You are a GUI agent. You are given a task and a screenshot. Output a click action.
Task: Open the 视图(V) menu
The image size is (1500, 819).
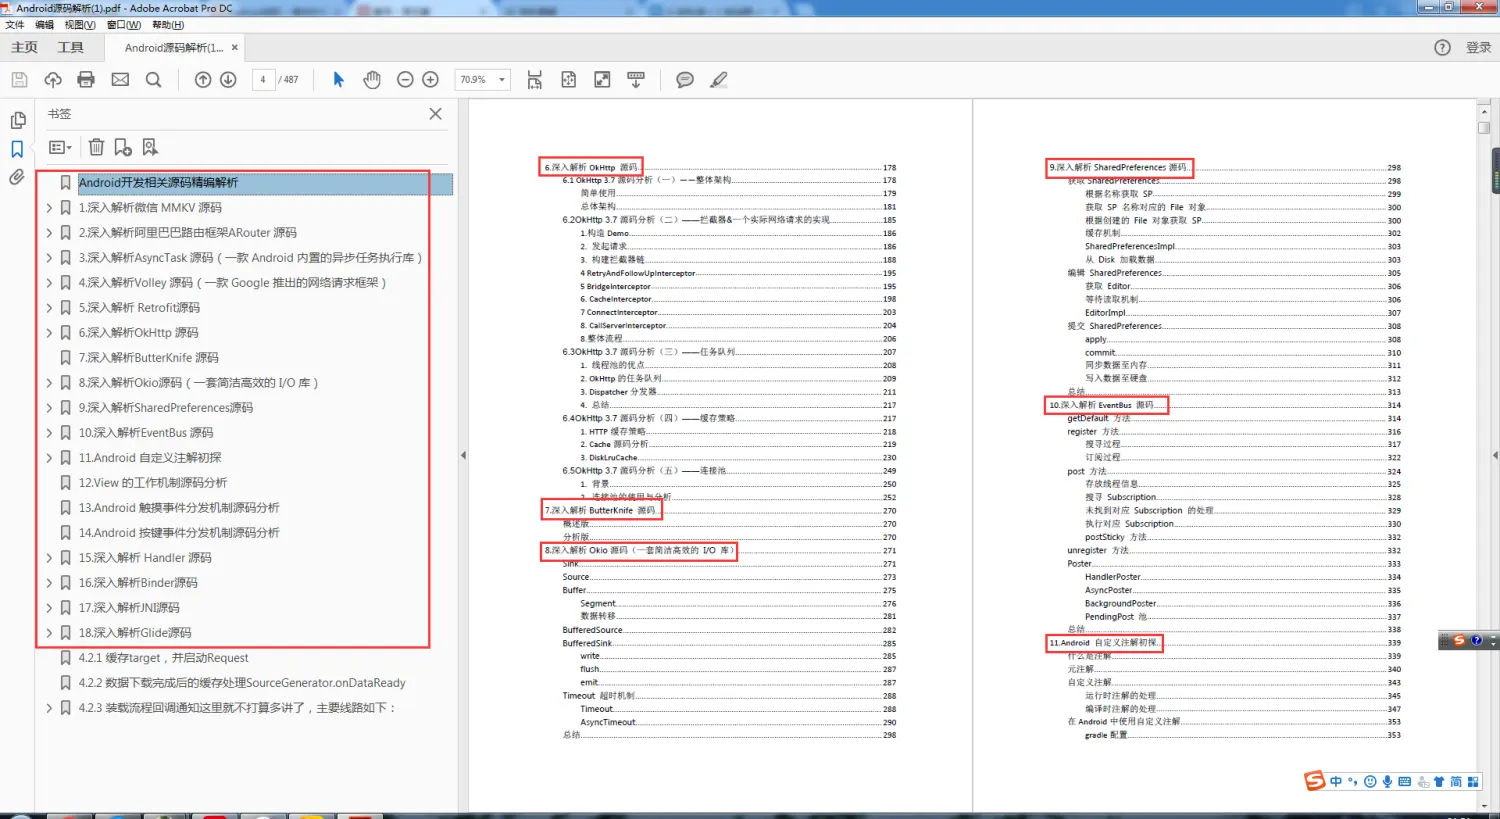coord(80,25)
